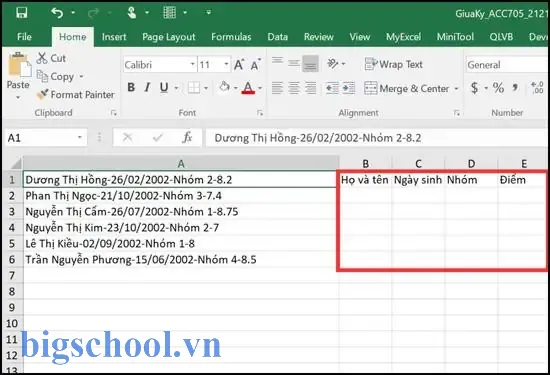Screen dimensions: 550x375
Task: Click Merge & Center
Action: [x=407, y=88]
